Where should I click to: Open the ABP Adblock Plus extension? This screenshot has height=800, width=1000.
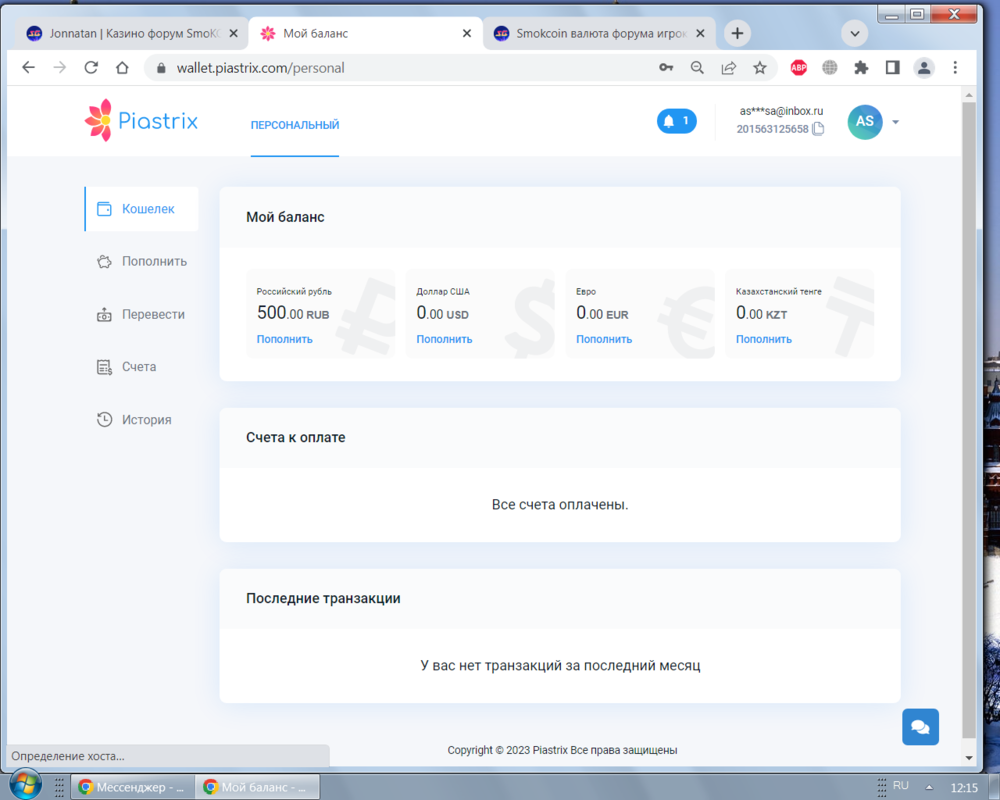click(x=798, y=68)
